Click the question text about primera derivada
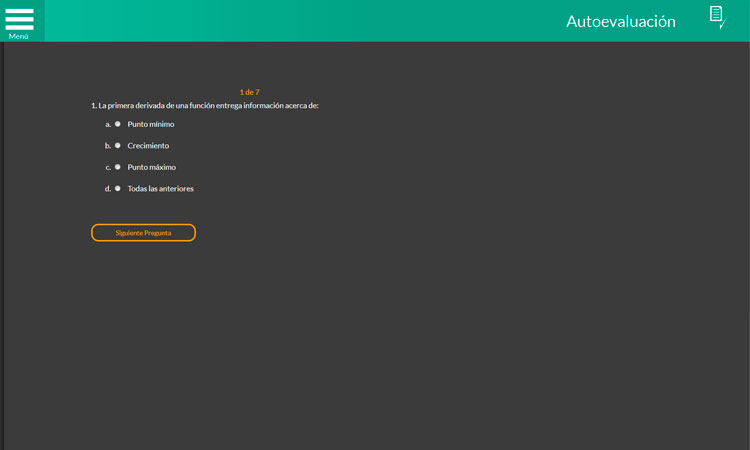Image resolution: width=750 pixels, height=450 pixels. (205, 105)
